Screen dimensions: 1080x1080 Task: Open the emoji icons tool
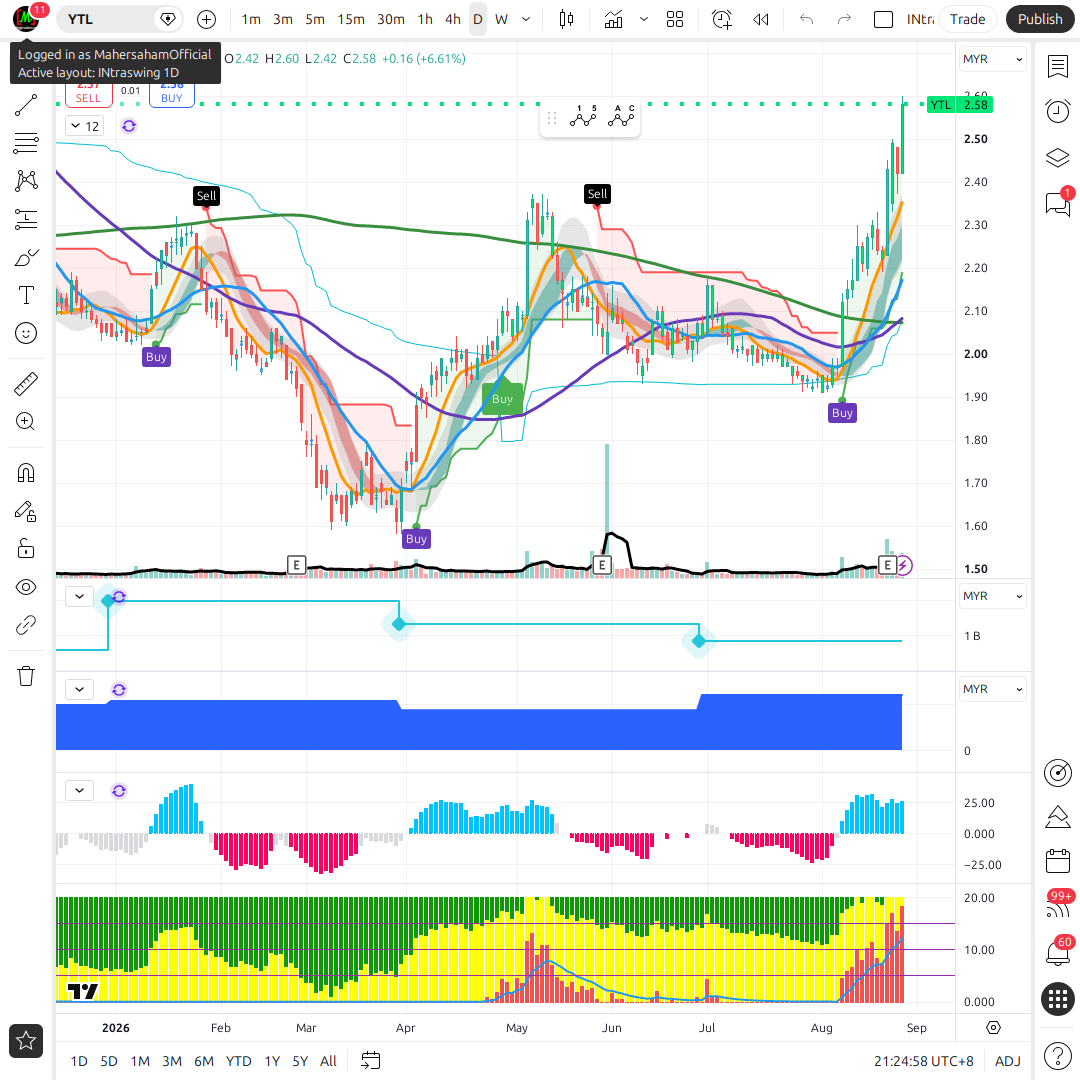[x=25, y=333]
